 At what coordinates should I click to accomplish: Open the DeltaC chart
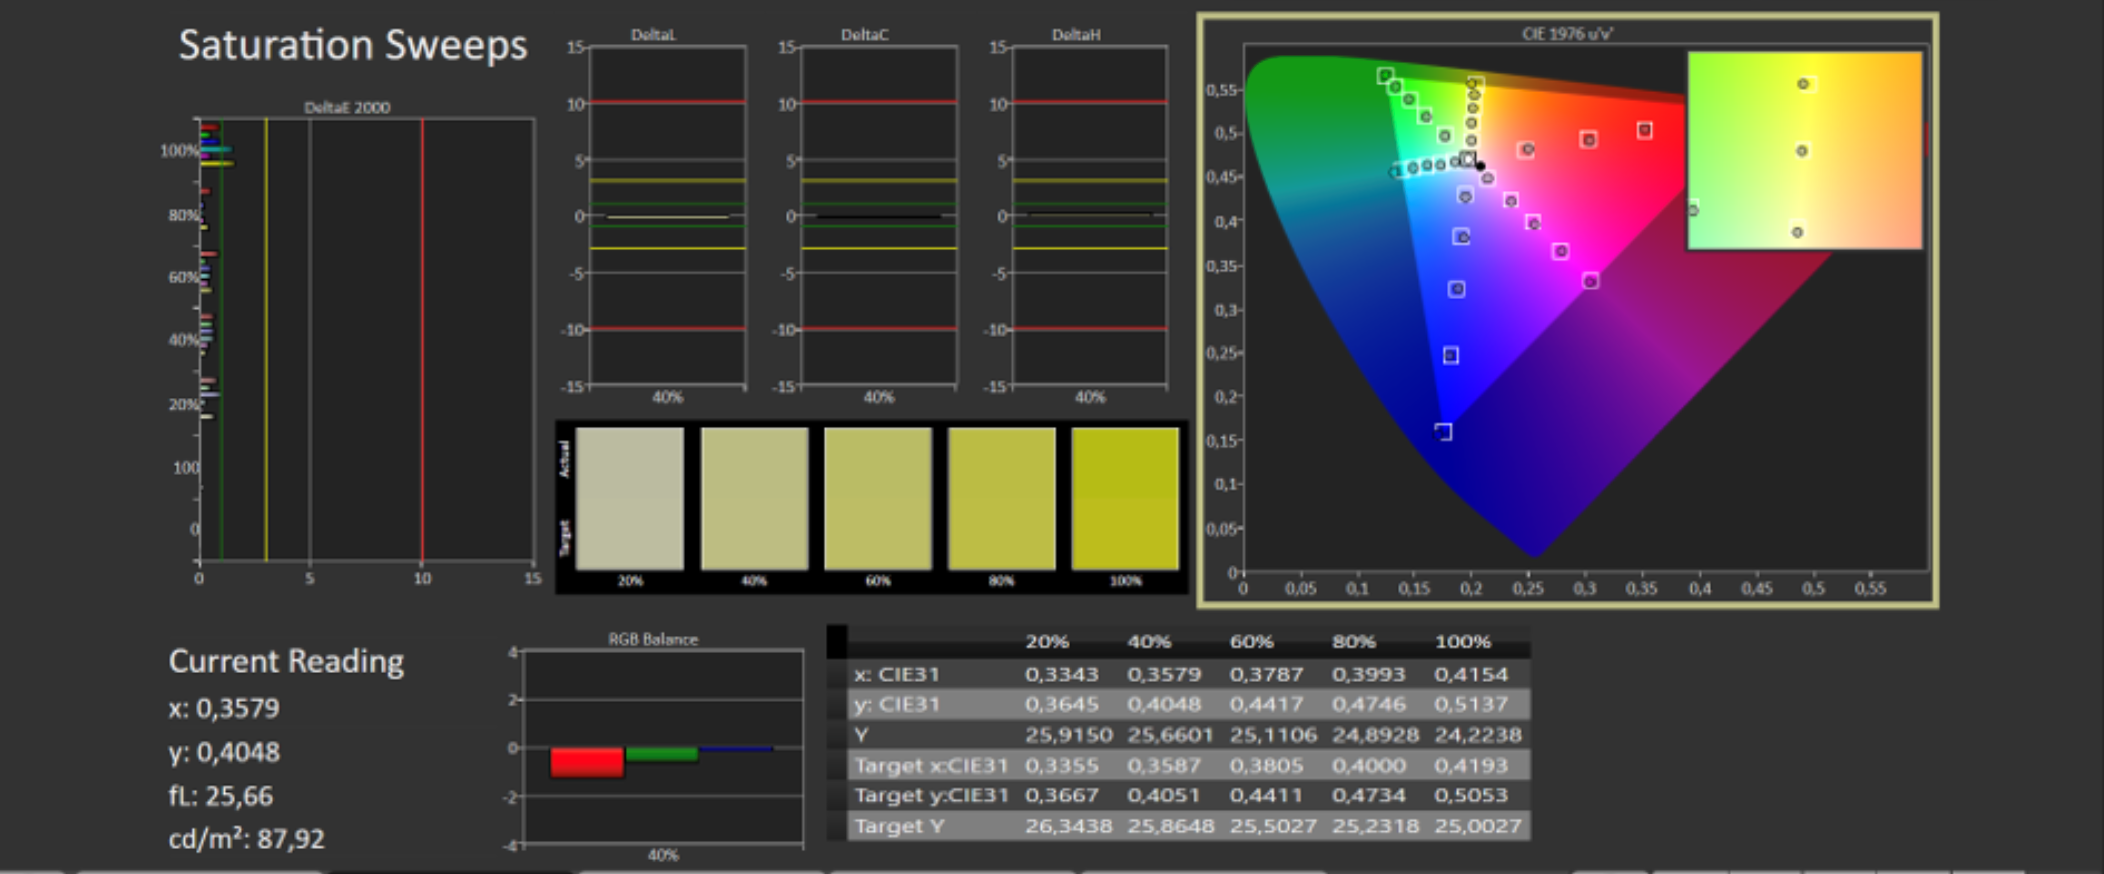click(878, 215)
